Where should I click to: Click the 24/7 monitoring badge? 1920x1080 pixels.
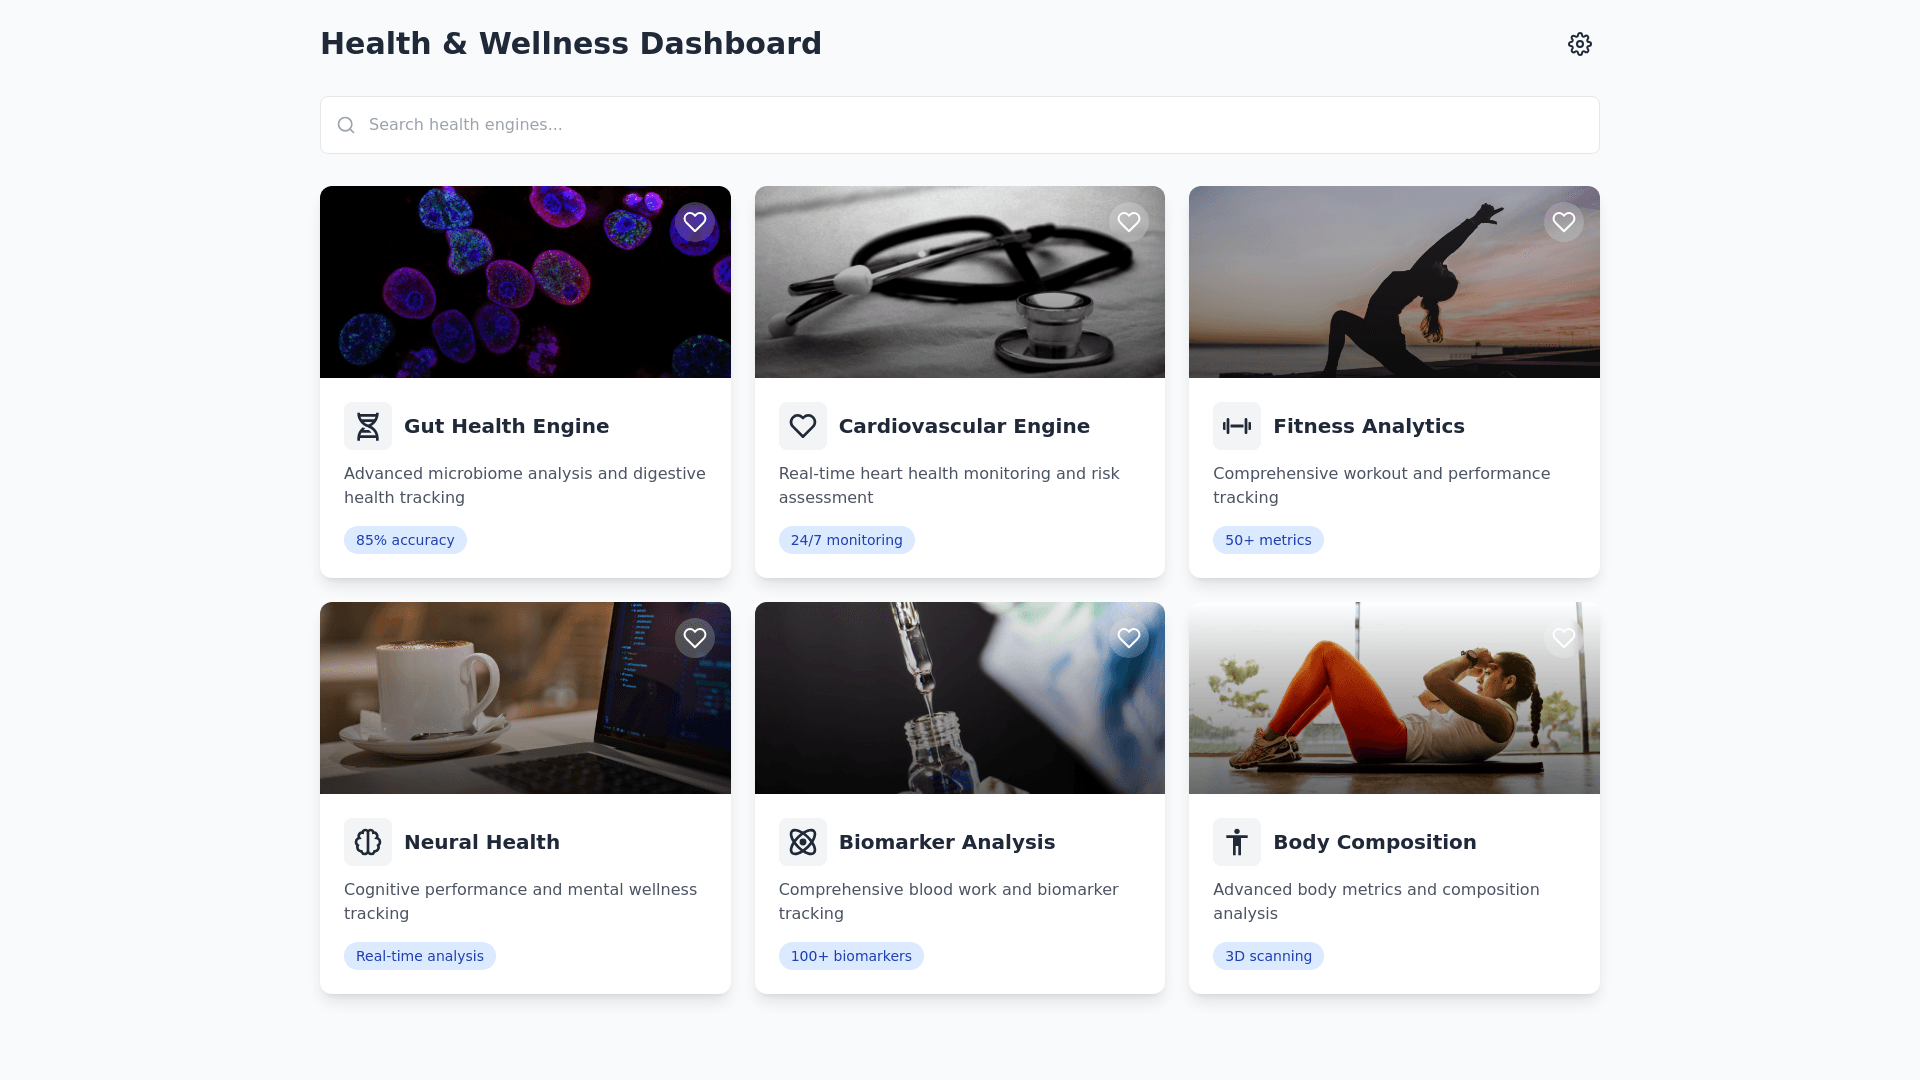click(x=846, y=540)
